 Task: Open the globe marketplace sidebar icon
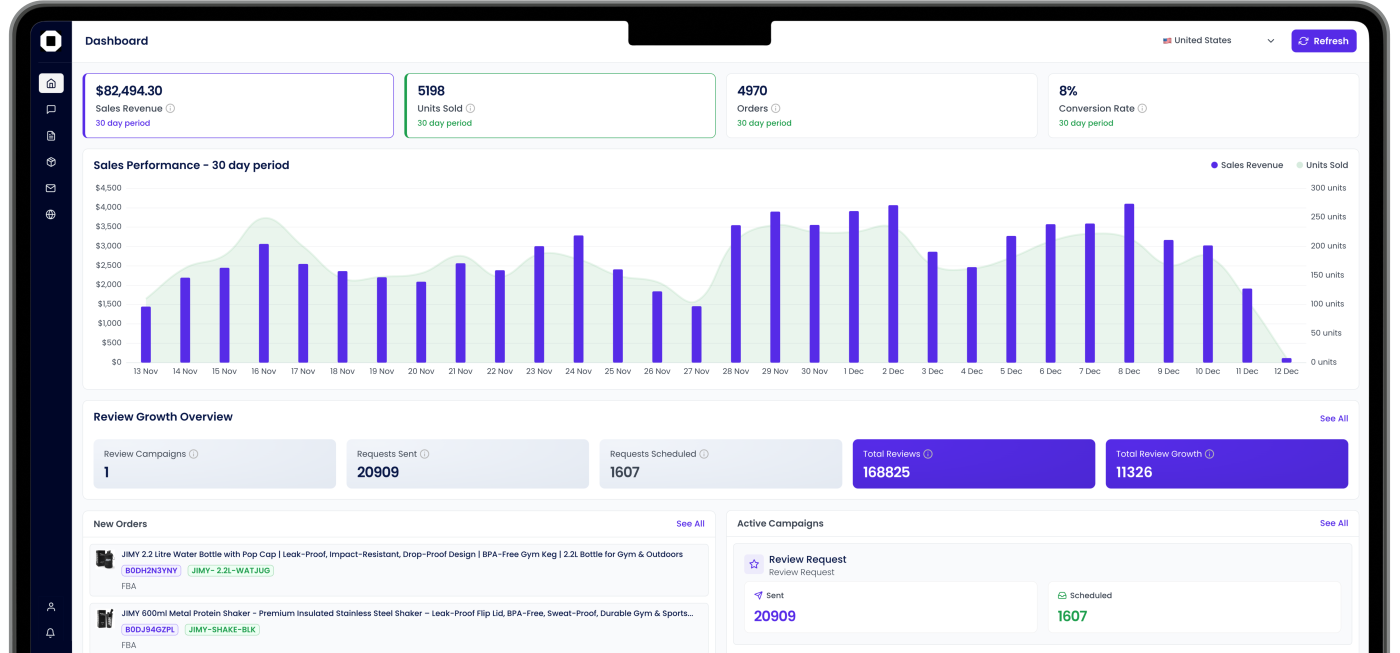tap(51, 214)
